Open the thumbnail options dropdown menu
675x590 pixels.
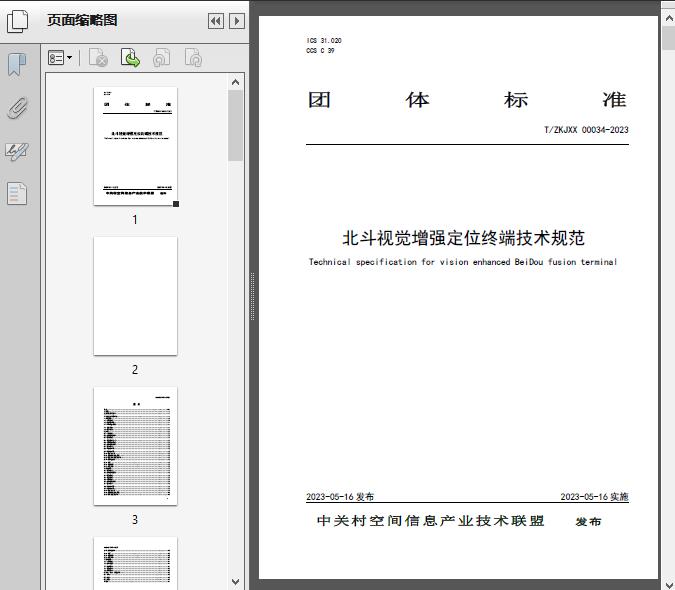[x=60, y=58]
